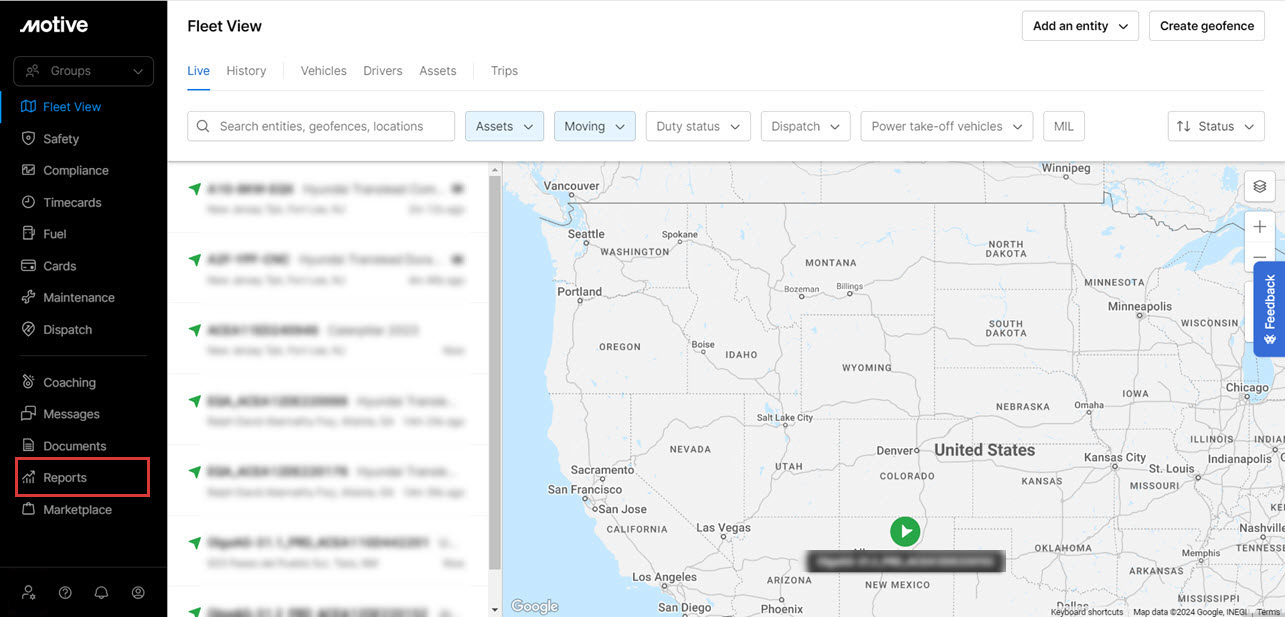
Task: Click the Dispatch icon in sidebar
Action: coord(28,330)
